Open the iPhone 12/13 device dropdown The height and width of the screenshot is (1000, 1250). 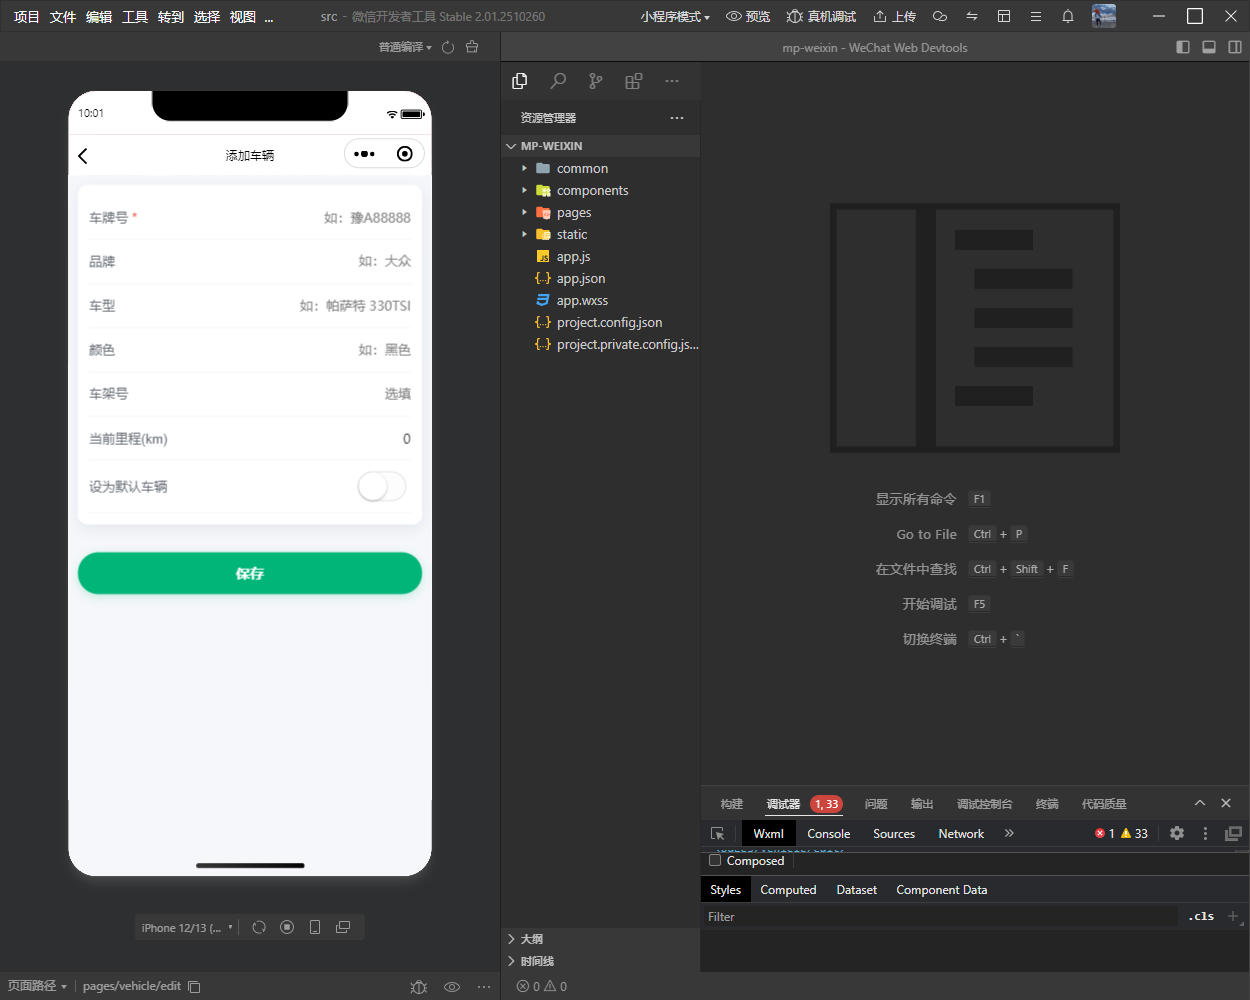click(187, 927)
